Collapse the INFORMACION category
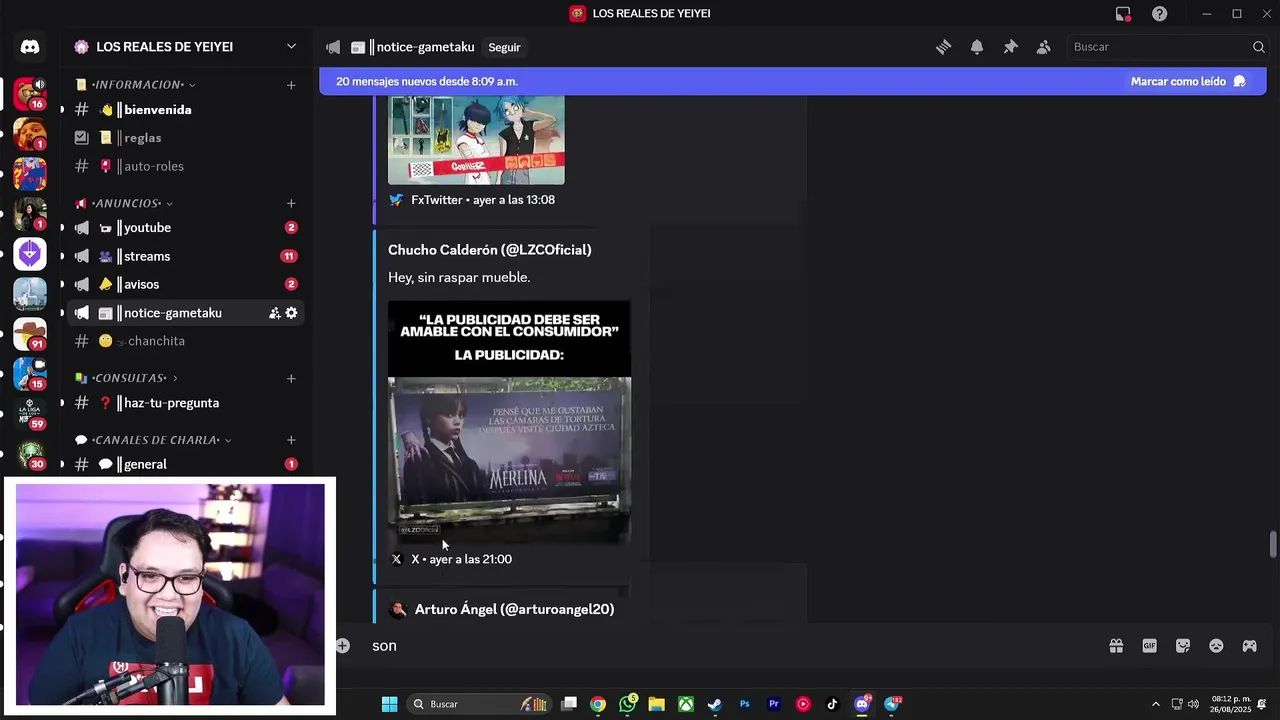Screen dimensions: 1280x720 [x=143, y=85]
